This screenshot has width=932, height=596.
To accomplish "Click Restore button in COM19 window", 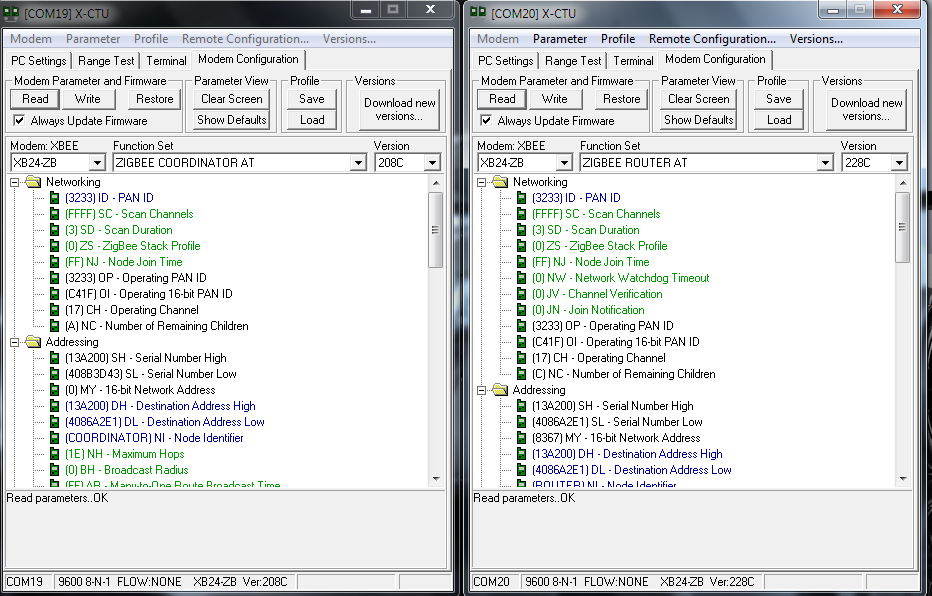I will [155, 99].
